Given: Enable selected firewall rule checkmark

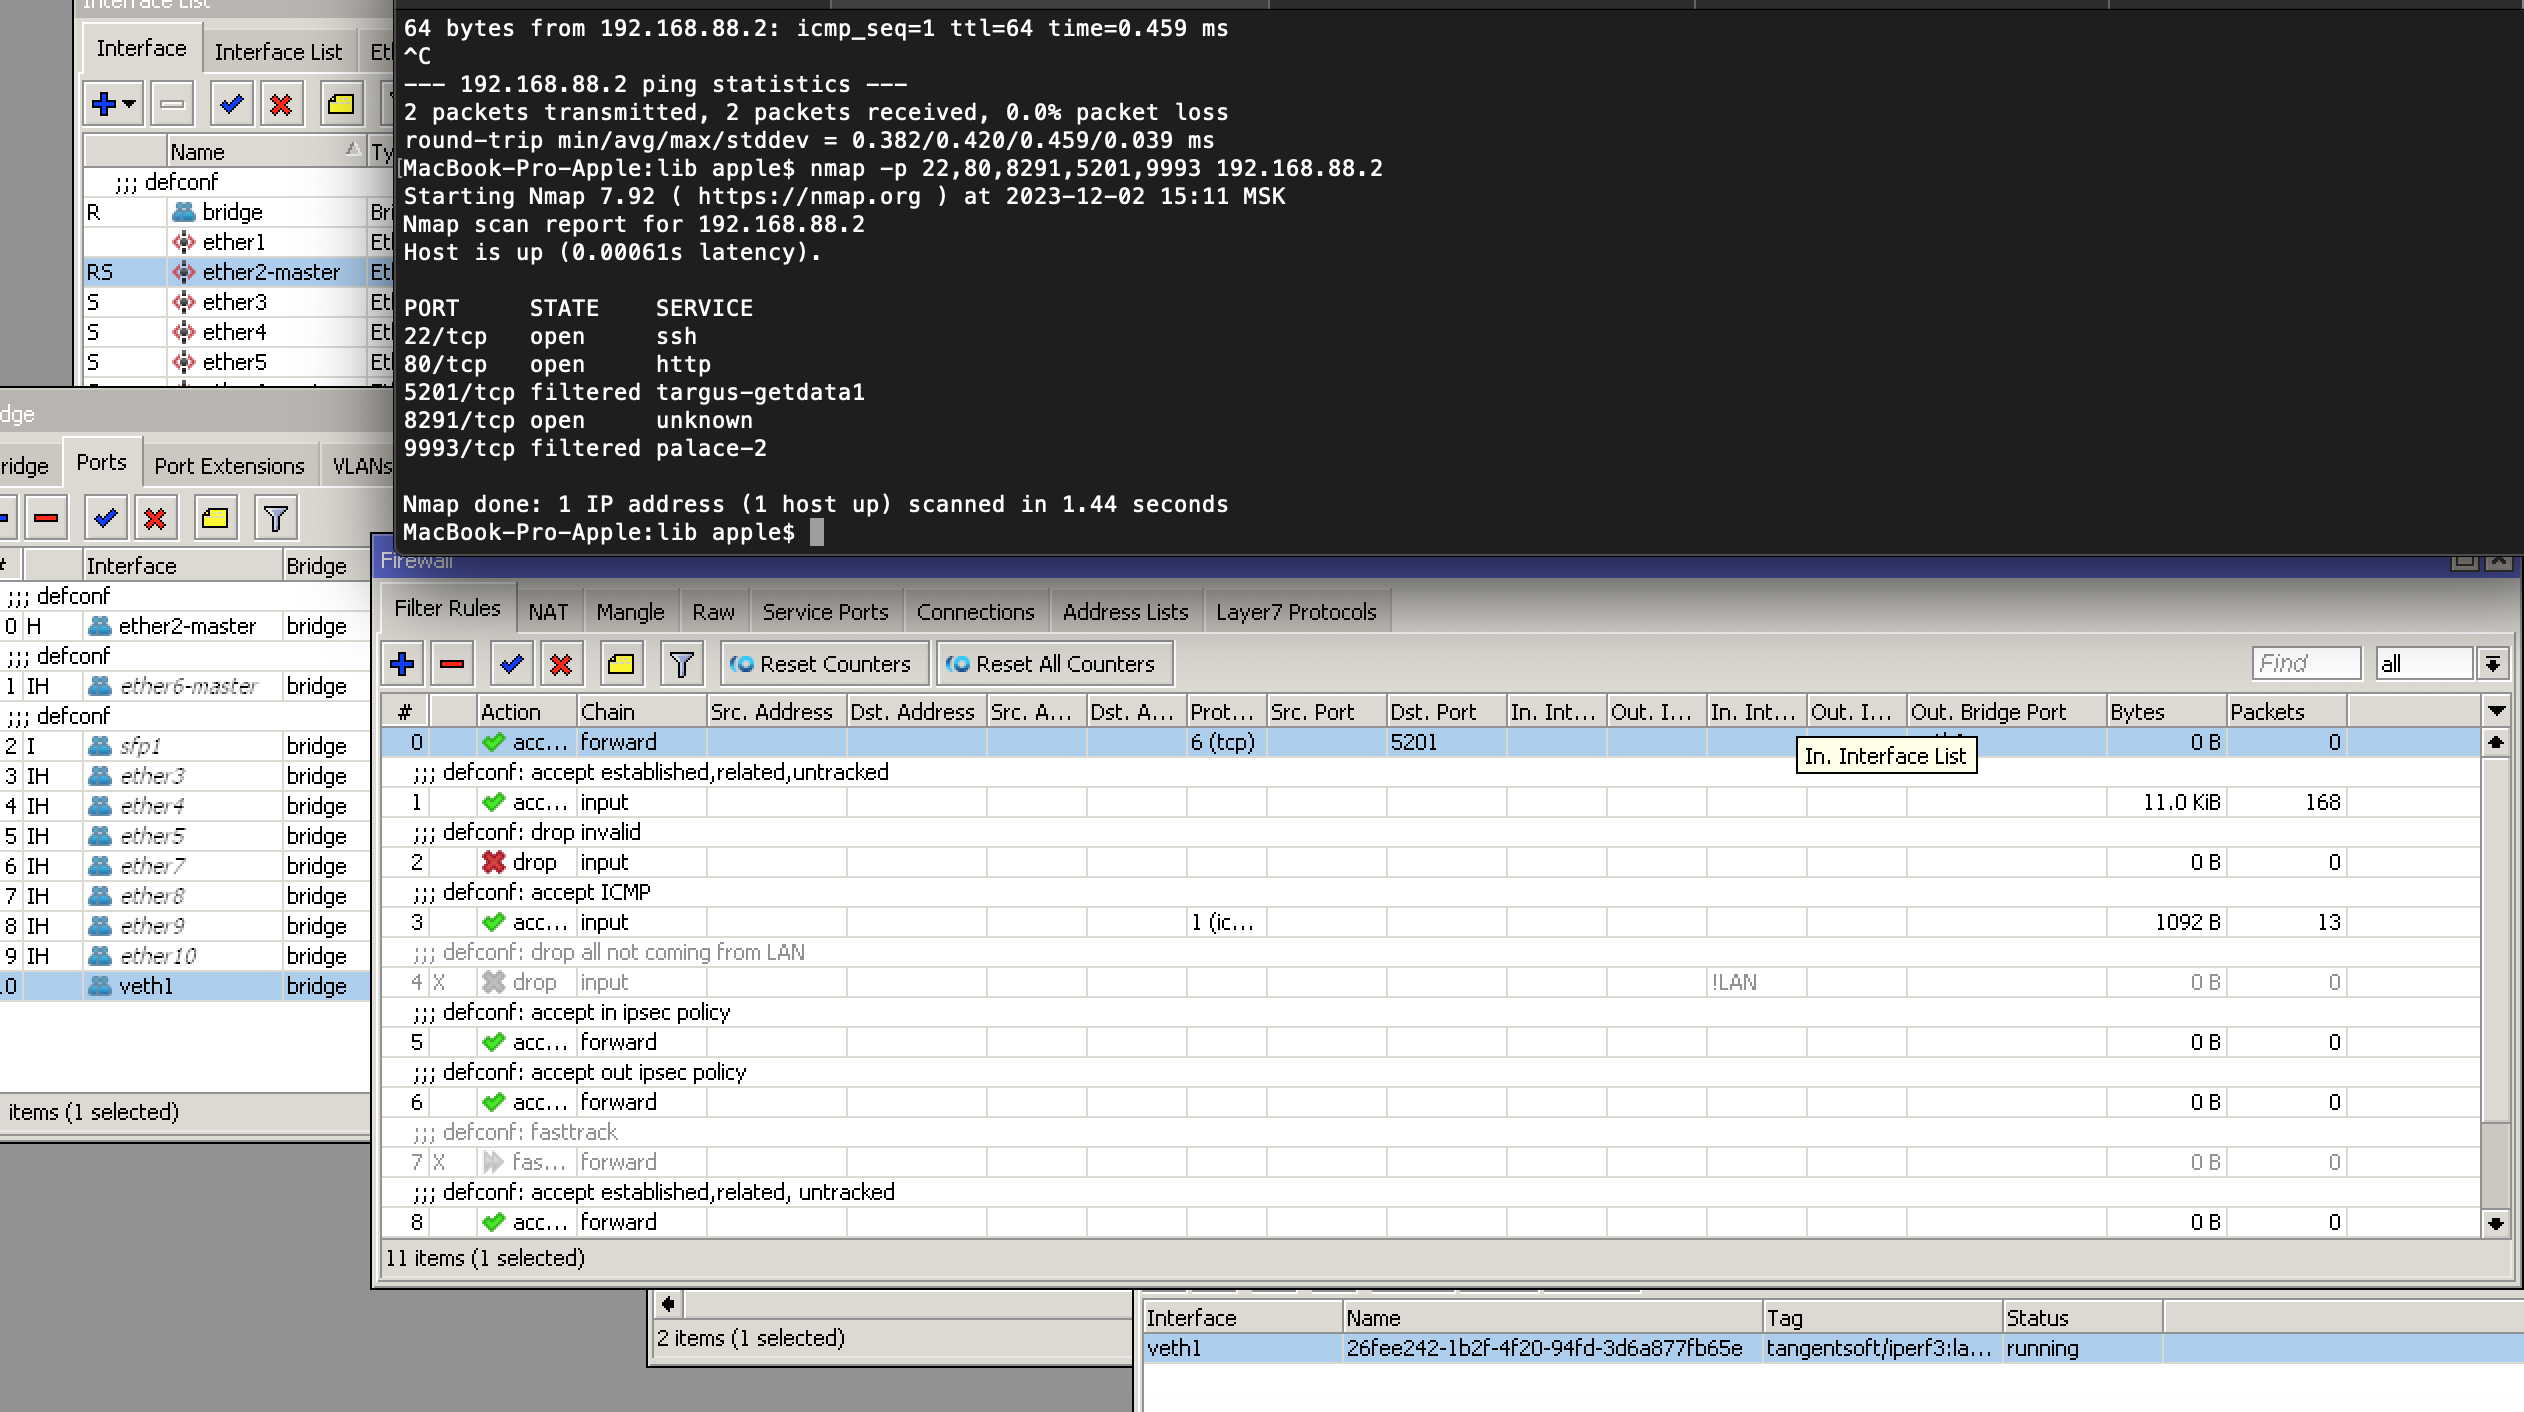Looking at the screenshot, I should tap(511, 664).
